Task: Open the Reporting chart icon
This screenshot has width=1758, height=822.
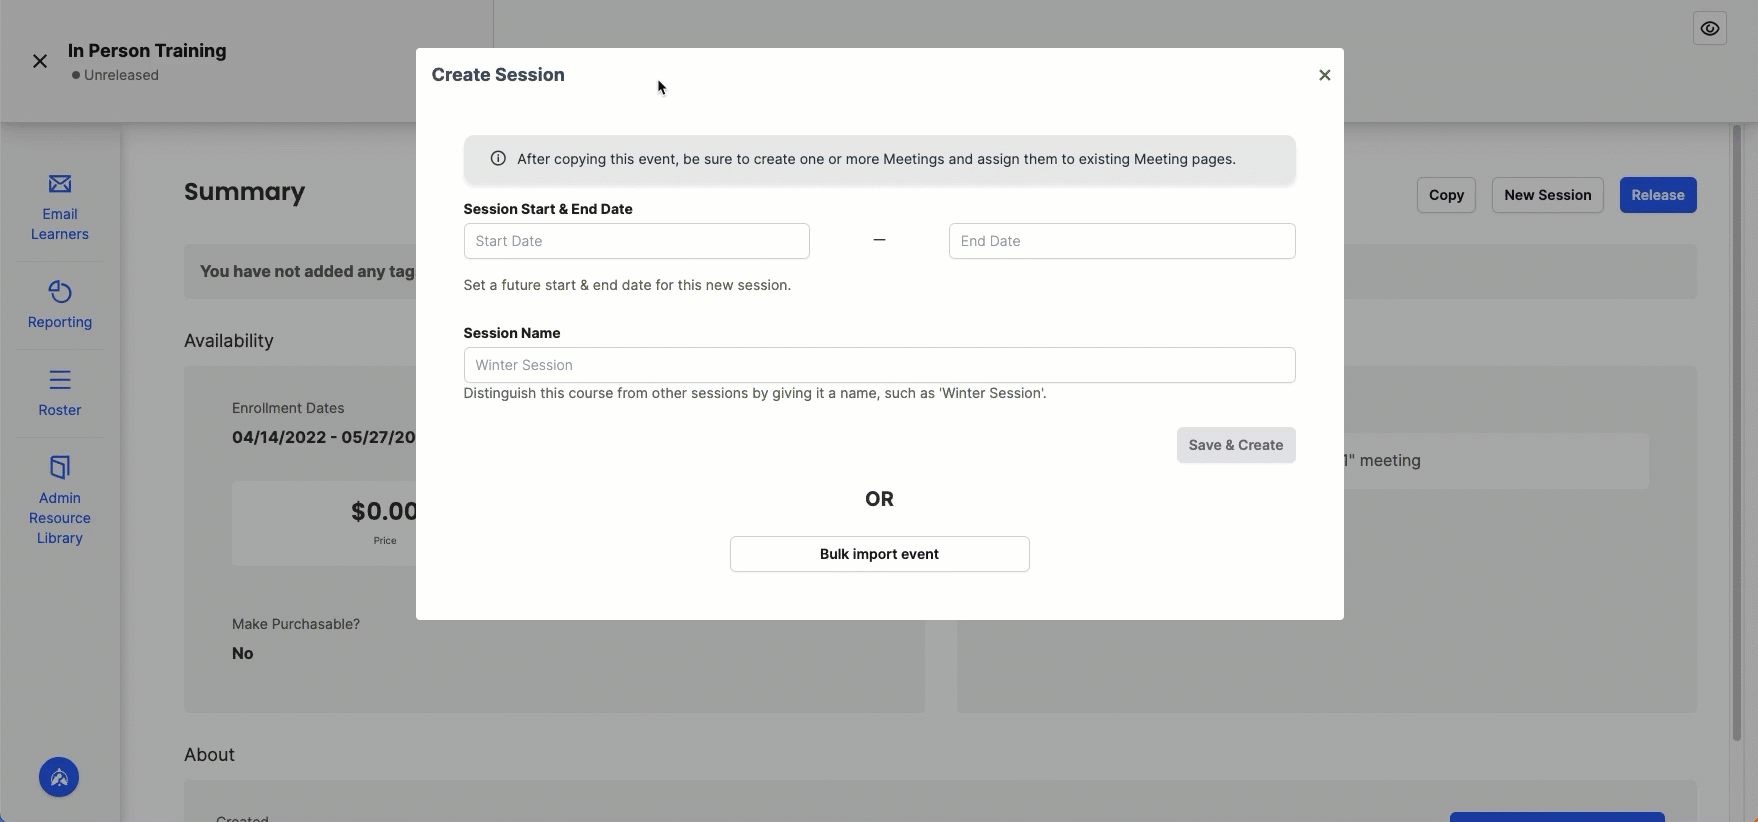Action: point(60,292)
